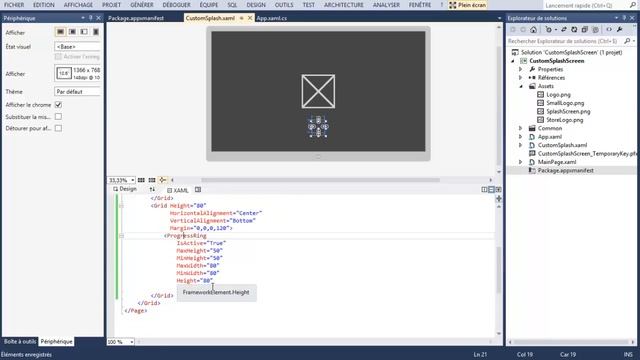
Task: Uncheck Afficher le chrome checkbox
Action: 58,105
